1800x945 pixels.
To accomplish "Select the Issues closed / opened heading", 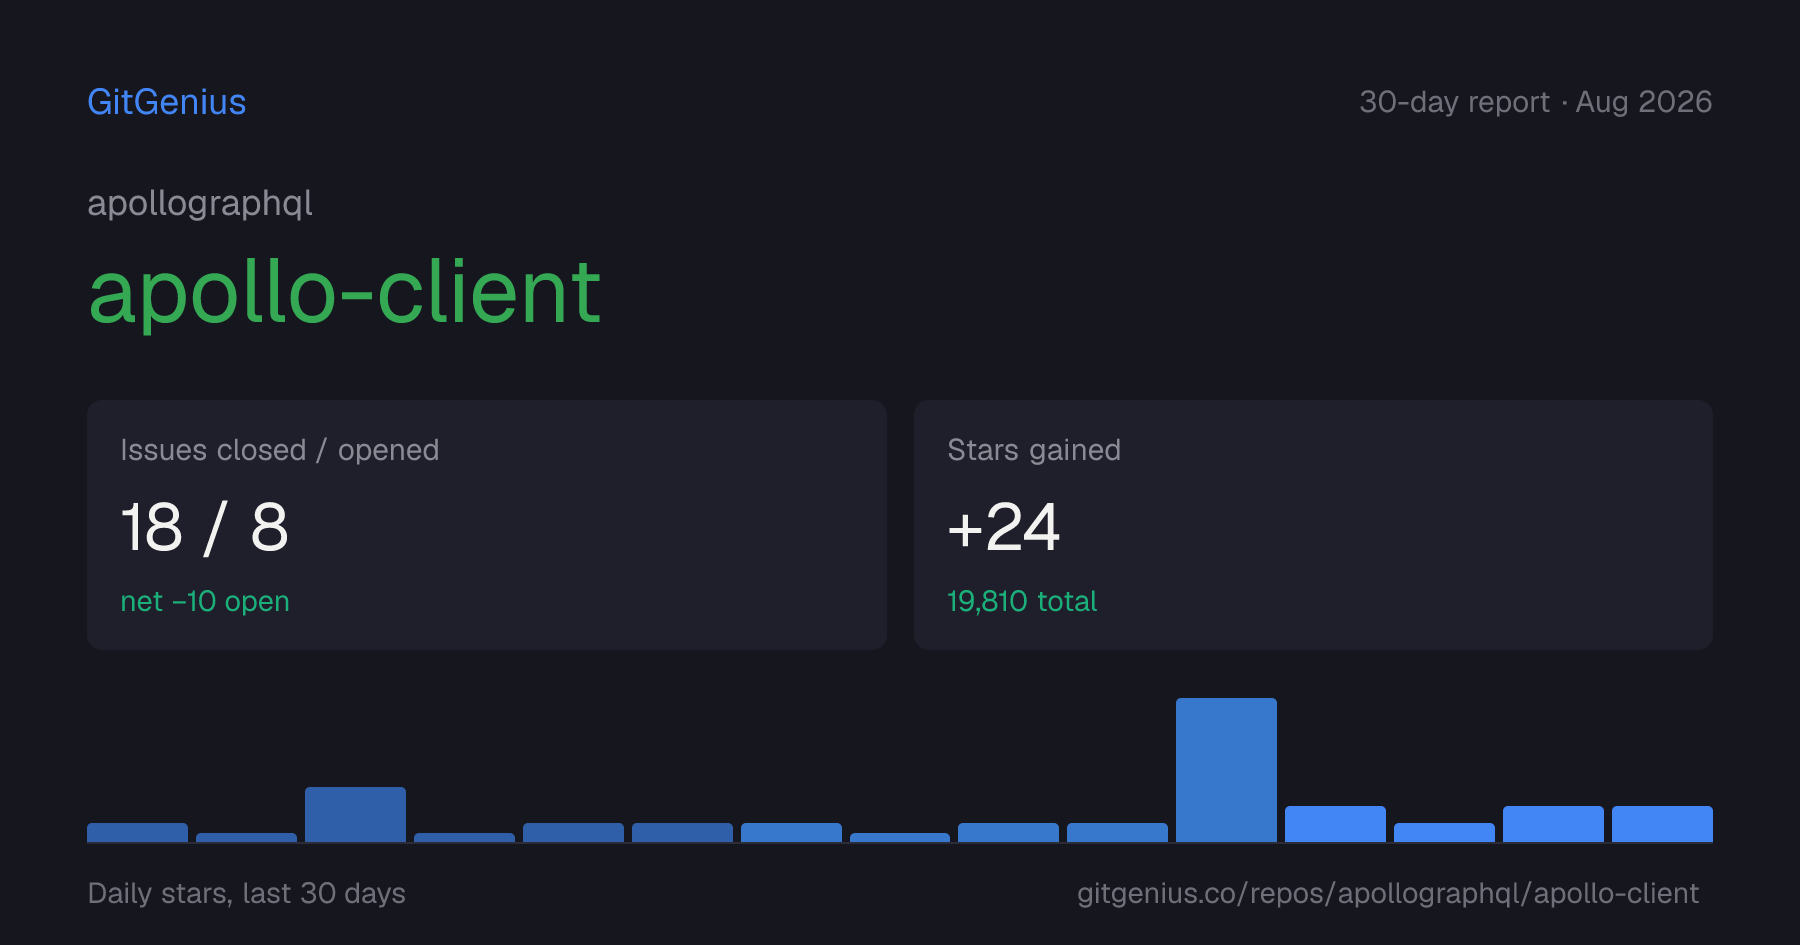I will [x=280, y=450].
